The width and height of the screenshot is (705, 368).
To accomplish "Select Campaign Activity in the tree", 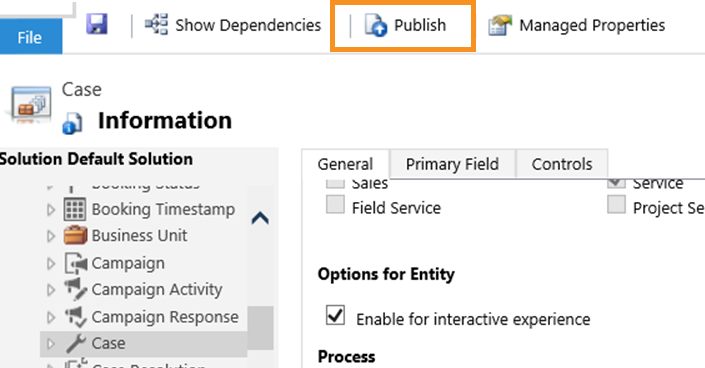I will (157, 290).
